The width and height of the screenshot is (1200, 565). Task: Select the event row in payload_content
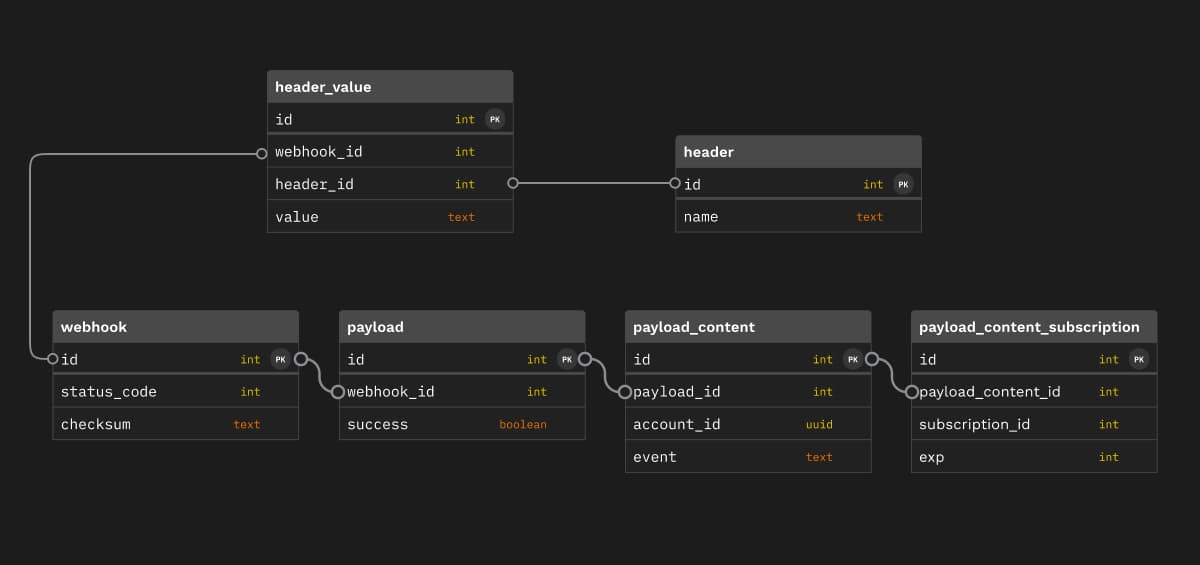click(x=748, y=457)
